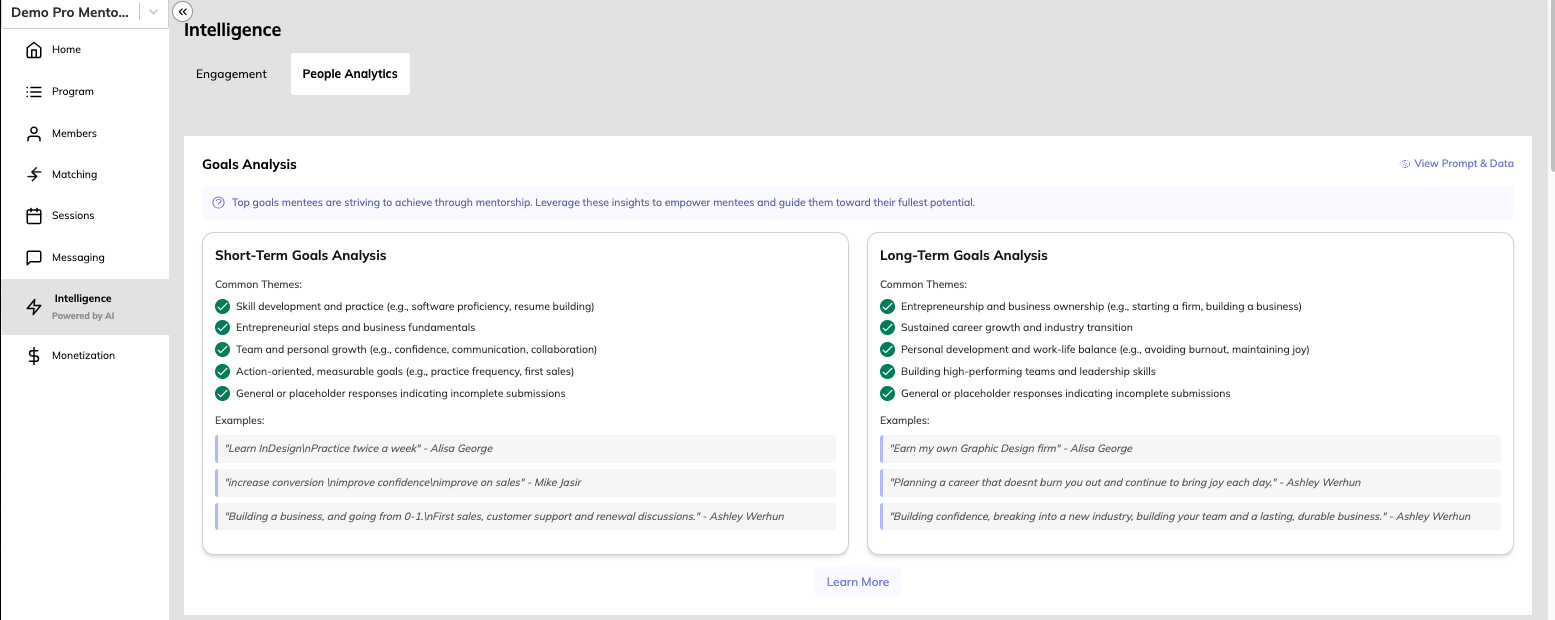Click checkmark beside Skill development and practice

222,306
